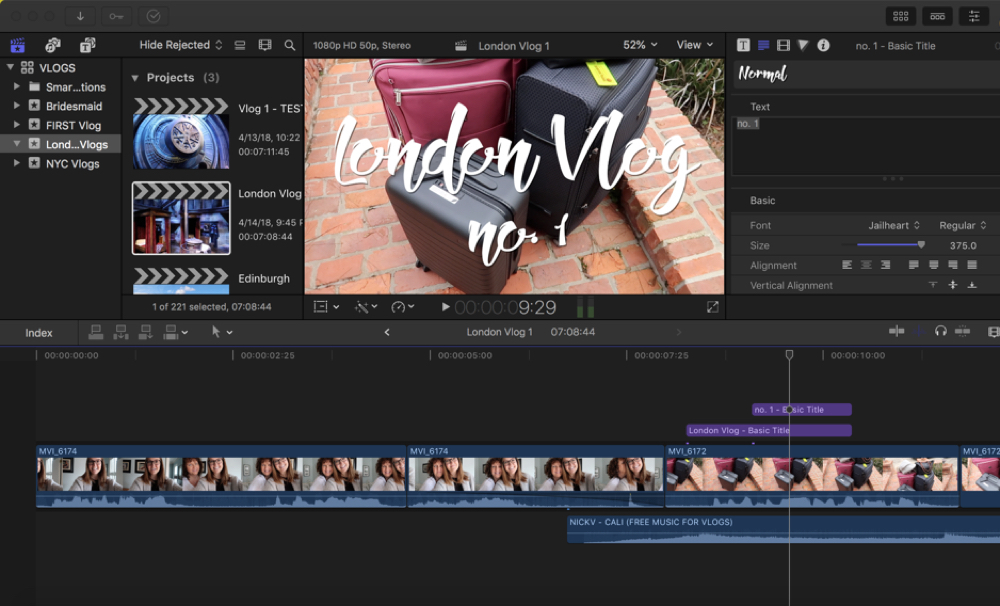Open the viewer View menu
The height and width of the screenshot is (606, 1000).
click(x=694, y=45)
